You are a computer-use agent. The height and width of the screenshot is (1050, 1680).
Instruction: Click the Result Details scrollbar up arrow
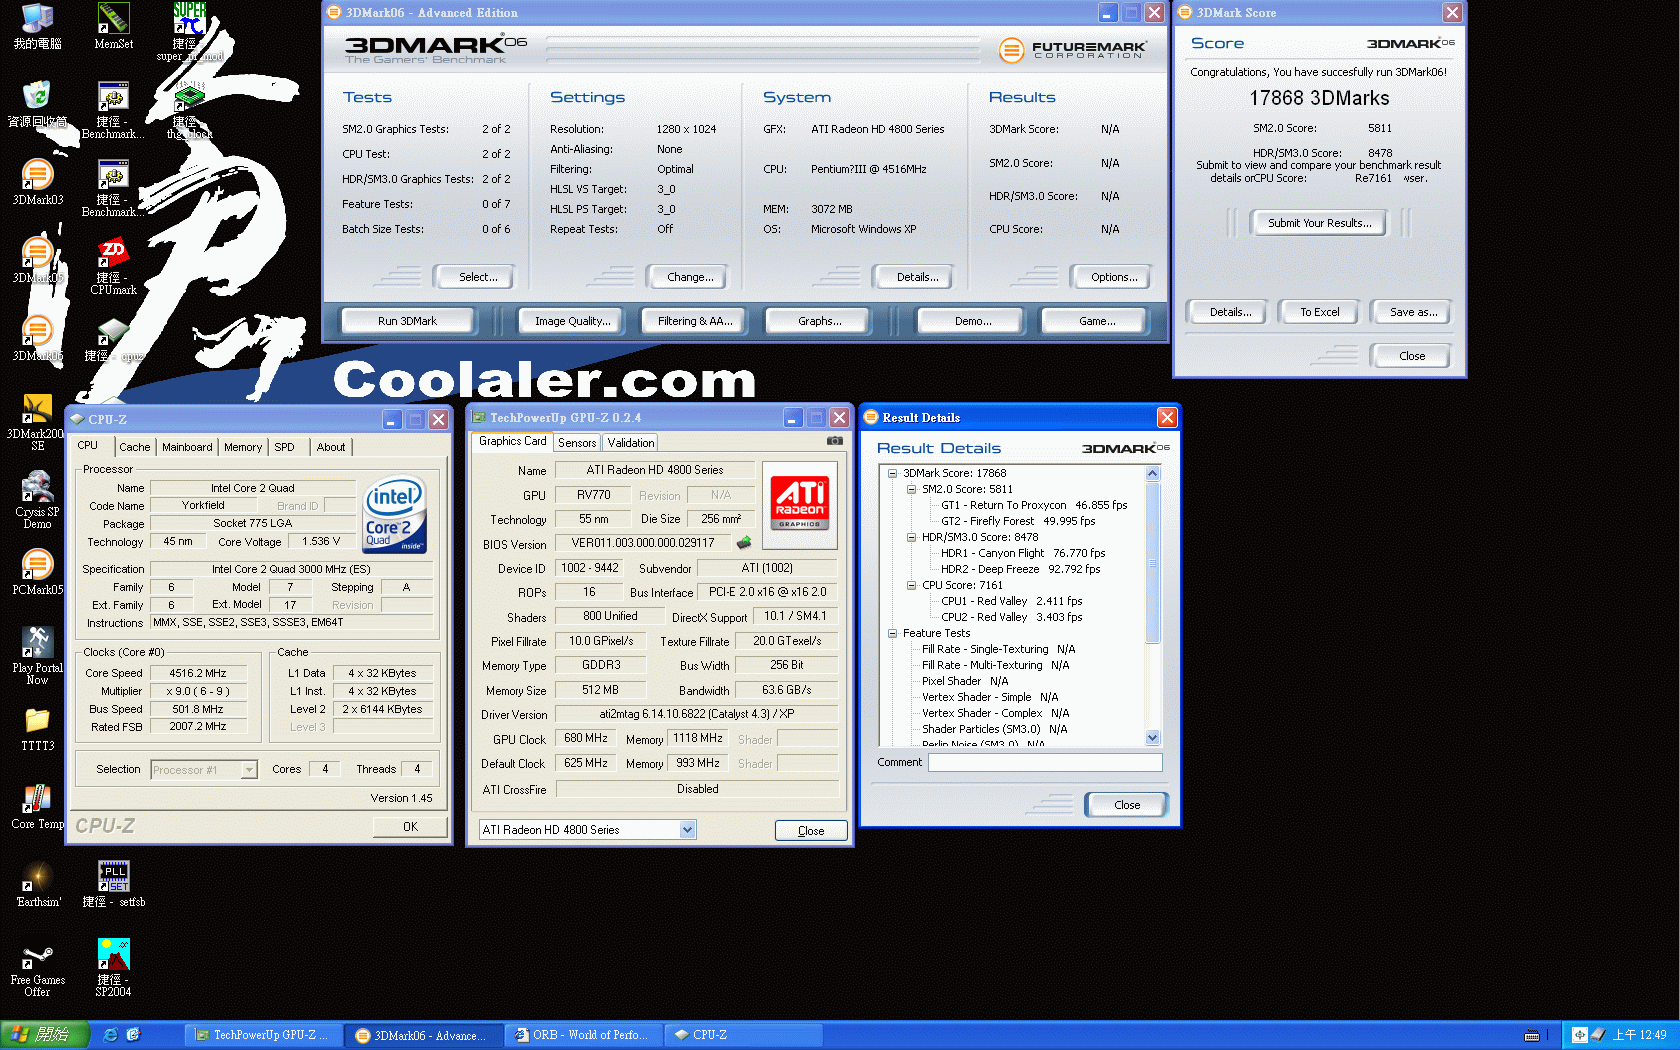[1152, 474]
